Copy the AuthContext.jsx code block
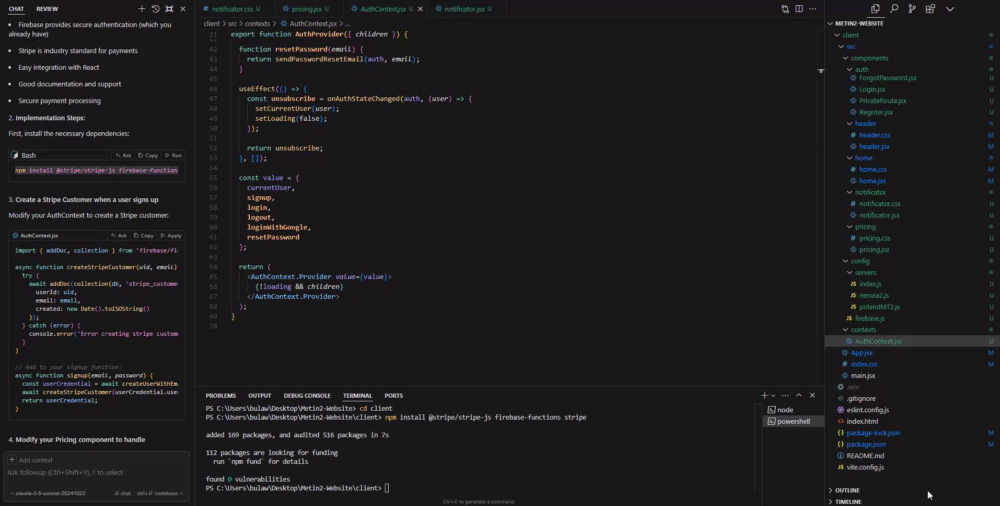The width and height of the screenshot is (1000, 506). tap(143, 235)
